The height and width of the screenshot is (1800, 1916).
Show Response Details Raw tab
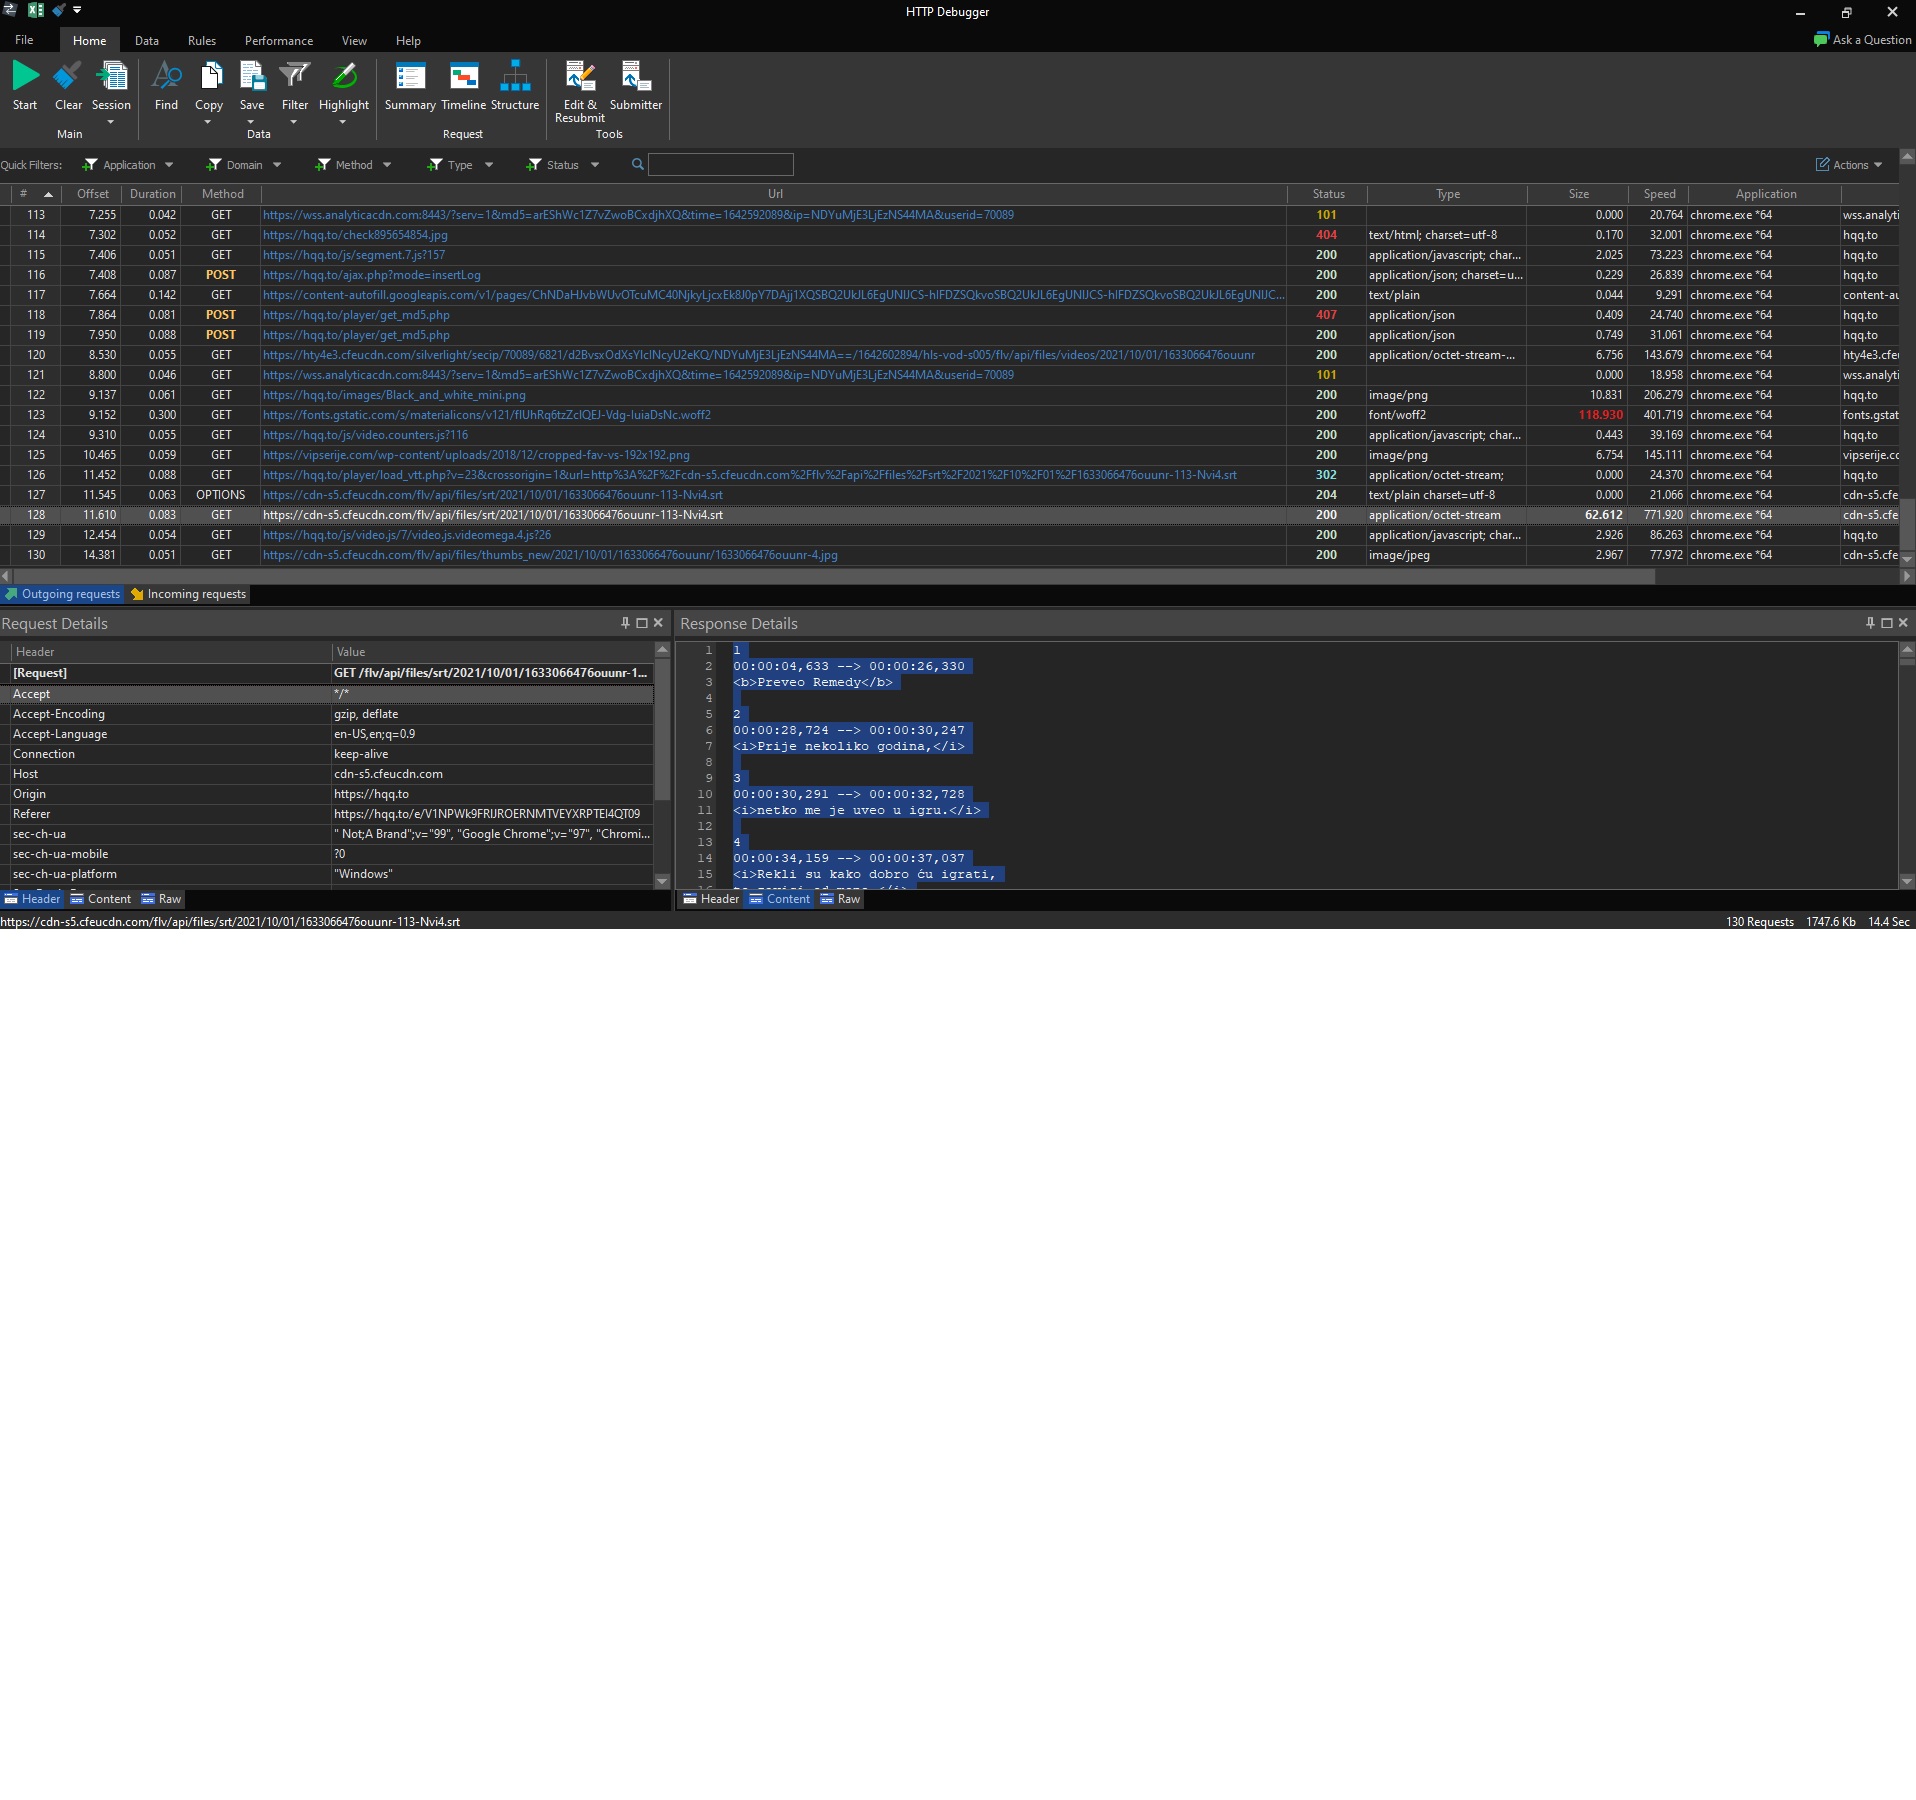pos(841,899)
